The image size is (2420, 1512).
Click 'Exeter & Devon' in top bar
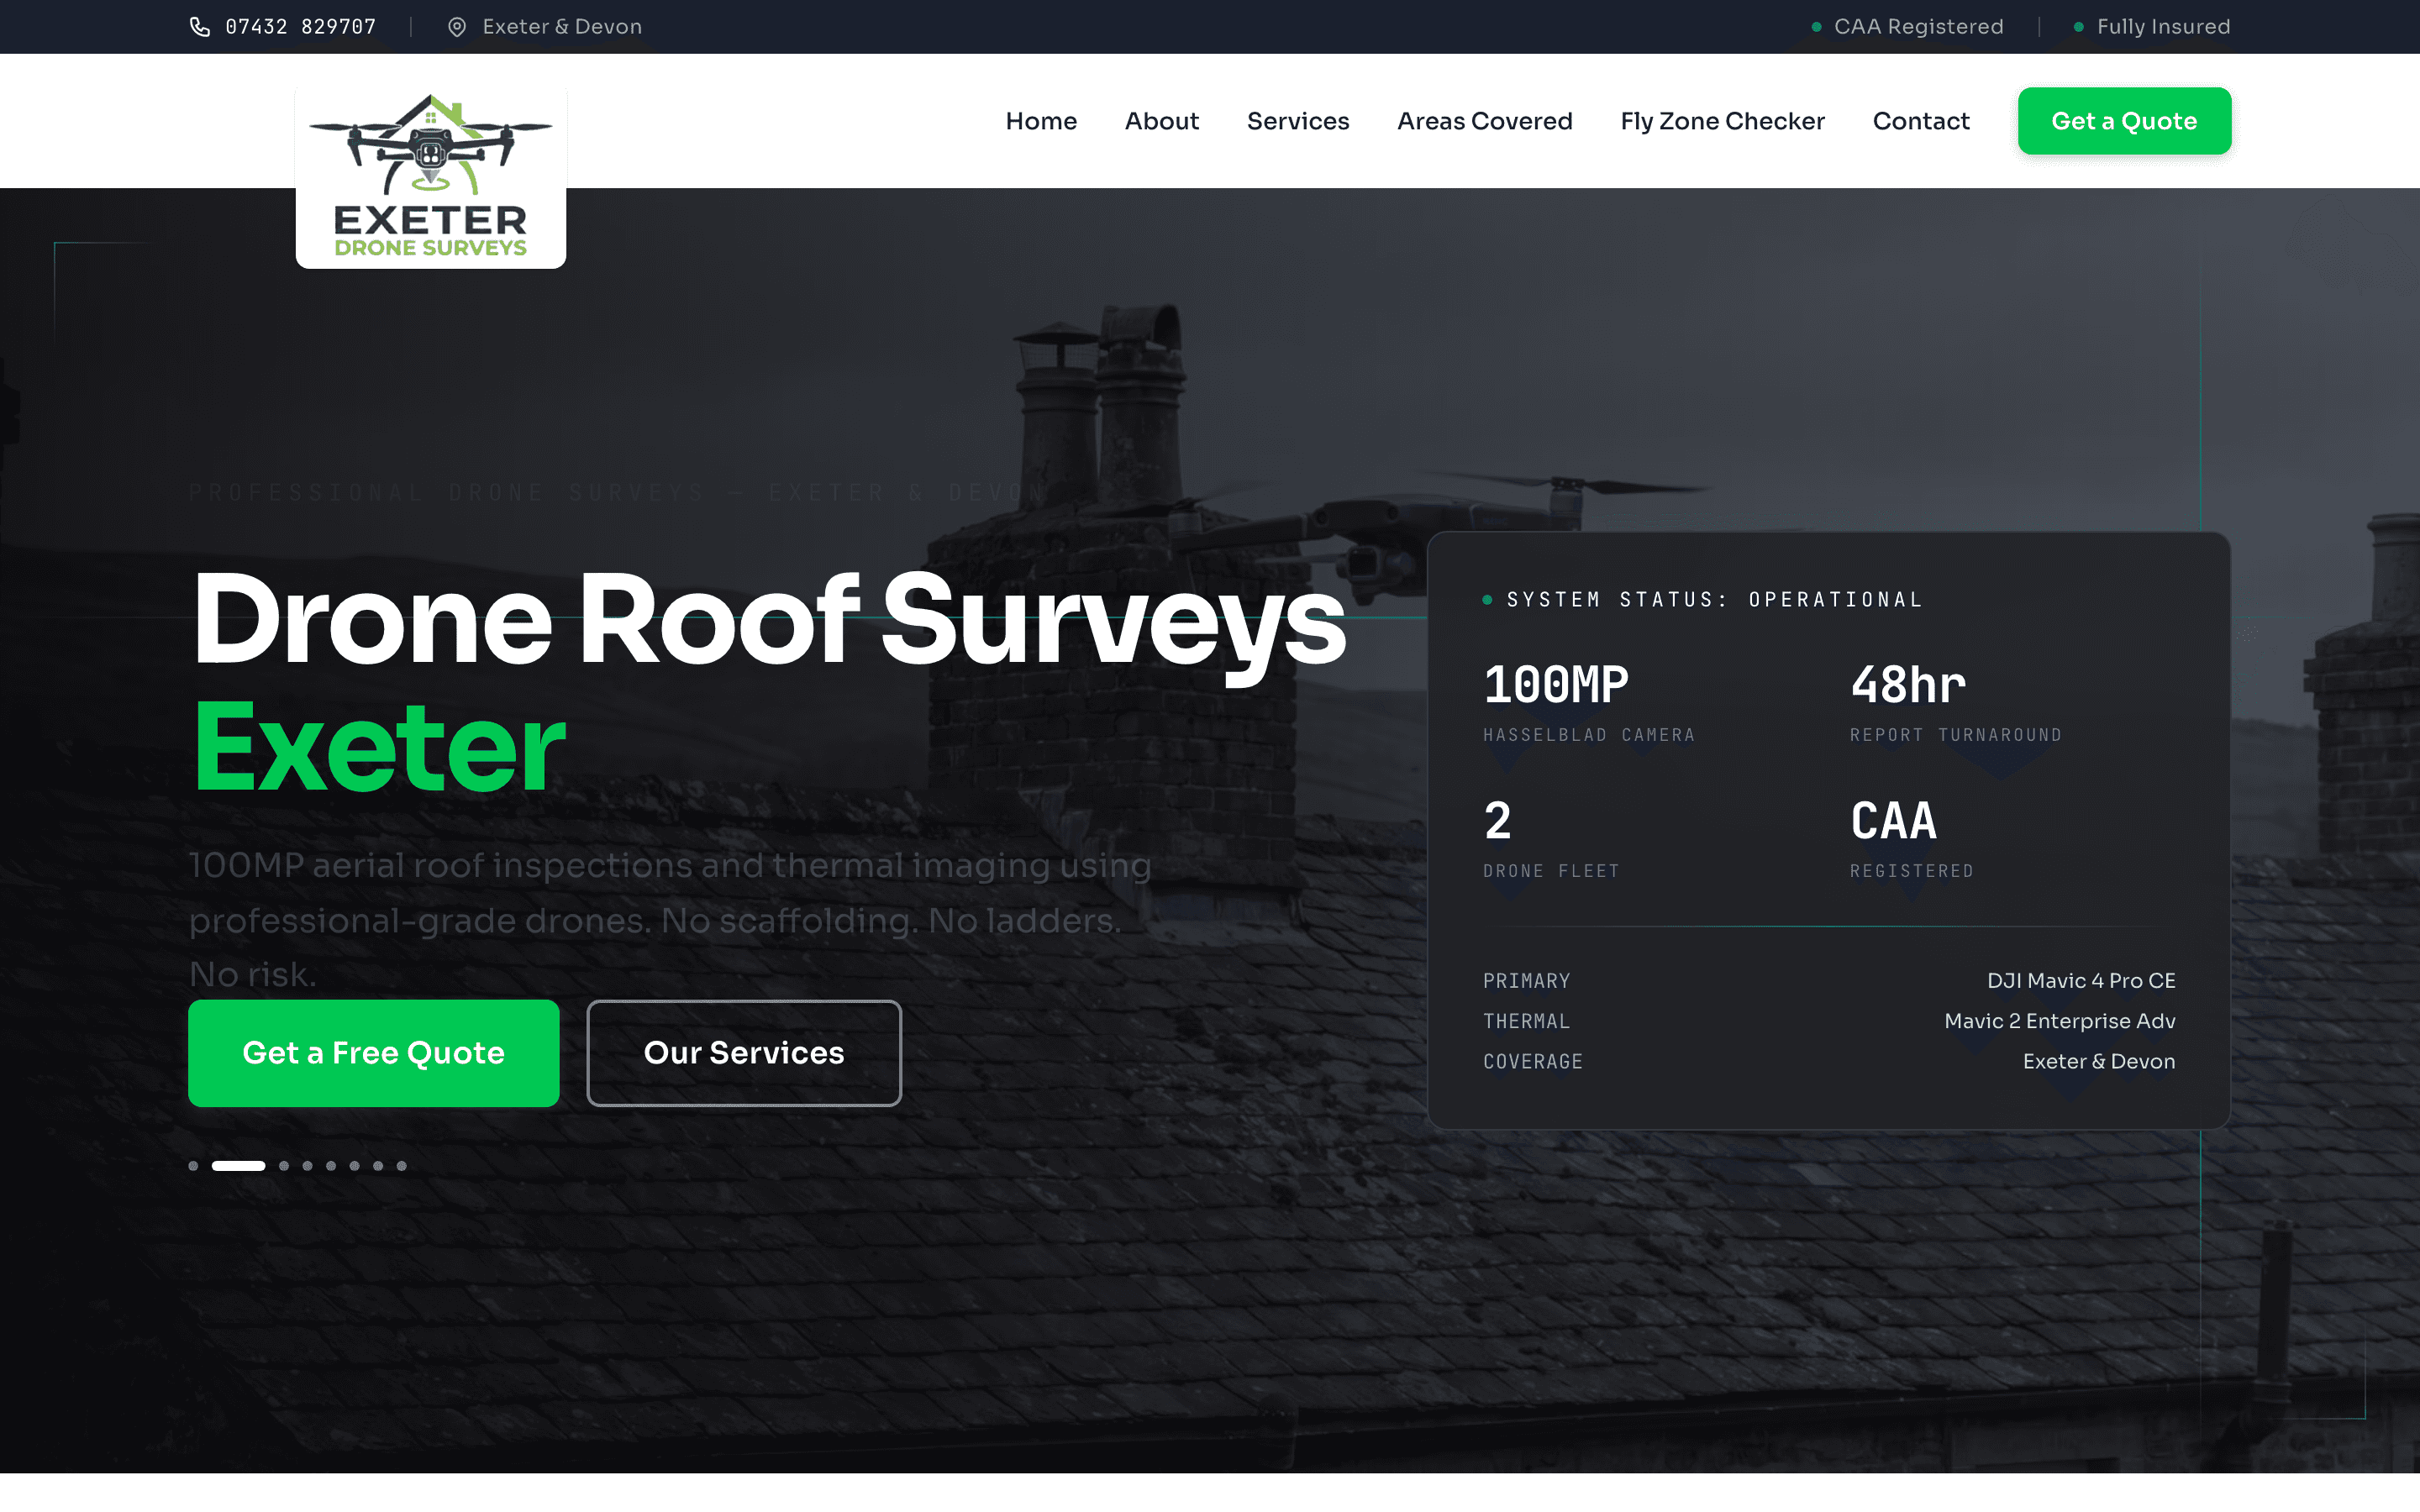tap(562, 27)
